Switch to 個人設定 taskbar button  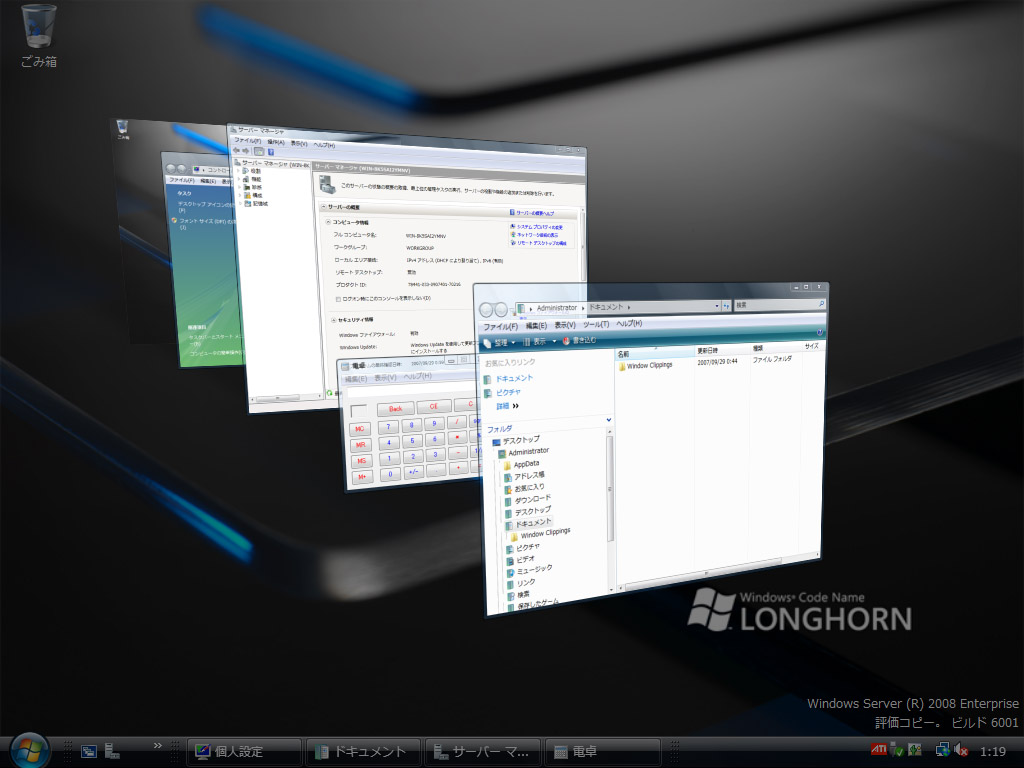click(x=244, y=752)
